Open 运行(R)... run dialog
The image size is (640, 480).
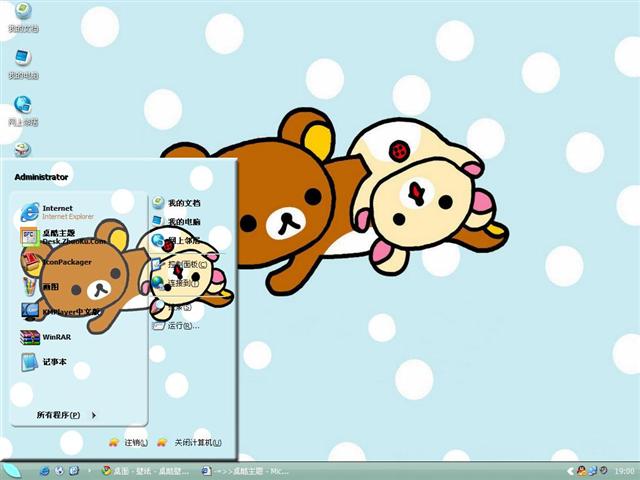point(176,325)
